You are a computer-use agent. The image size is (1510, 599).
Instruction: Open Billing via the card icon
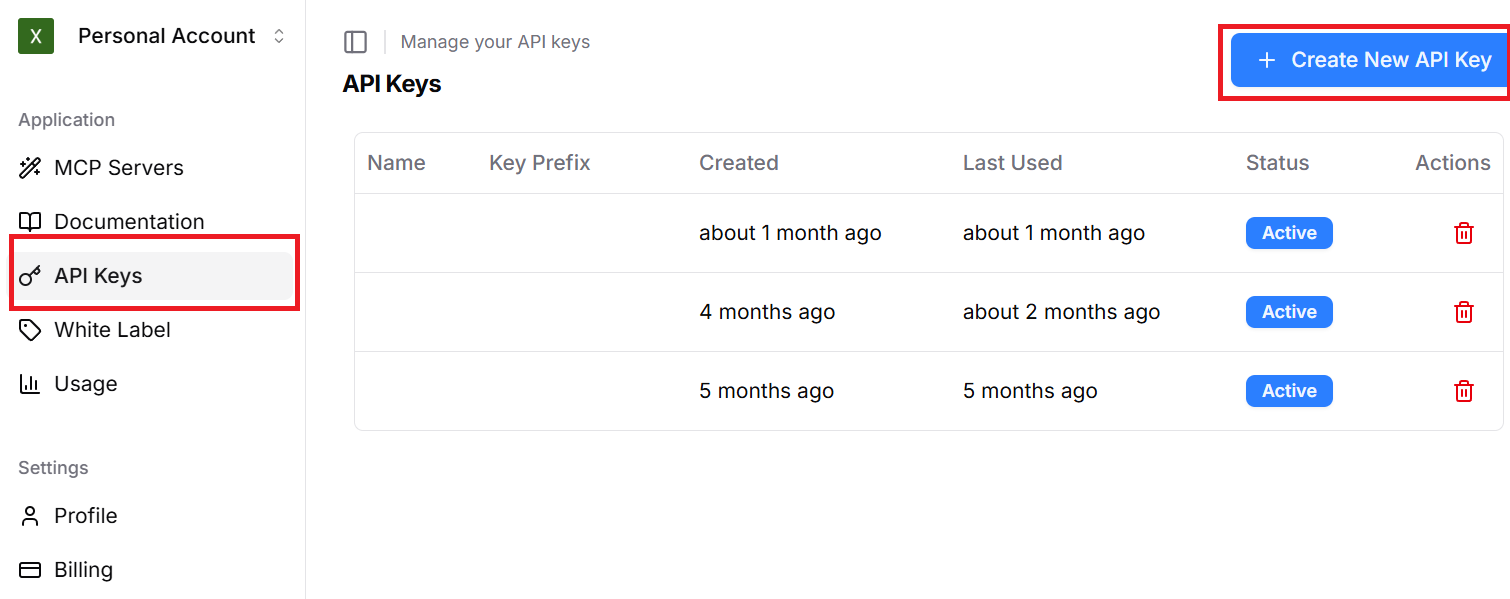click(30, 569)
